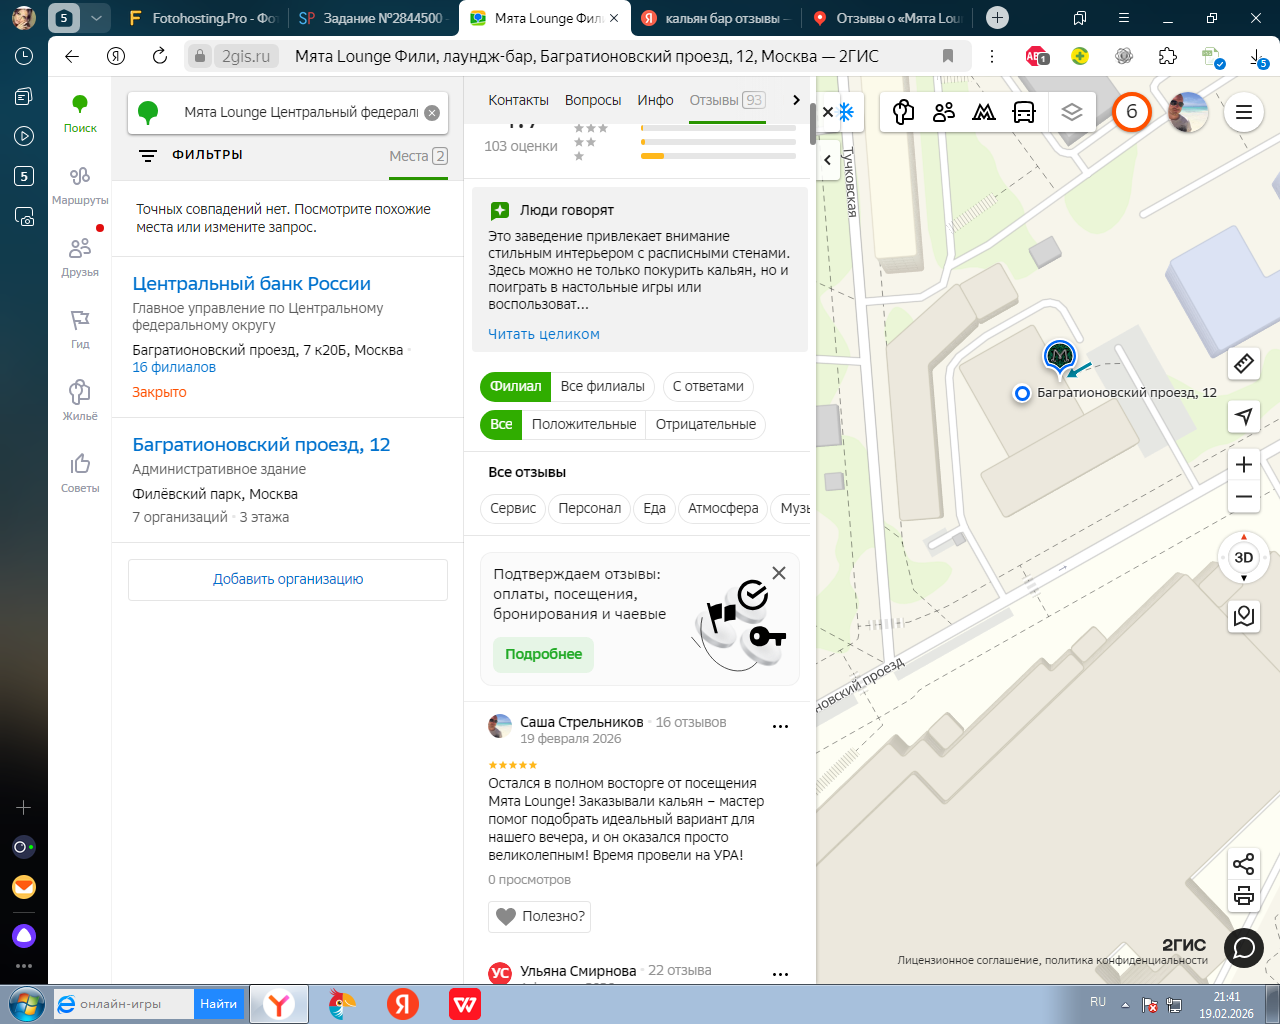Click the Добавить организацию button
Viewport: 1280px width, 1024px height.
(x=288, y=580)
